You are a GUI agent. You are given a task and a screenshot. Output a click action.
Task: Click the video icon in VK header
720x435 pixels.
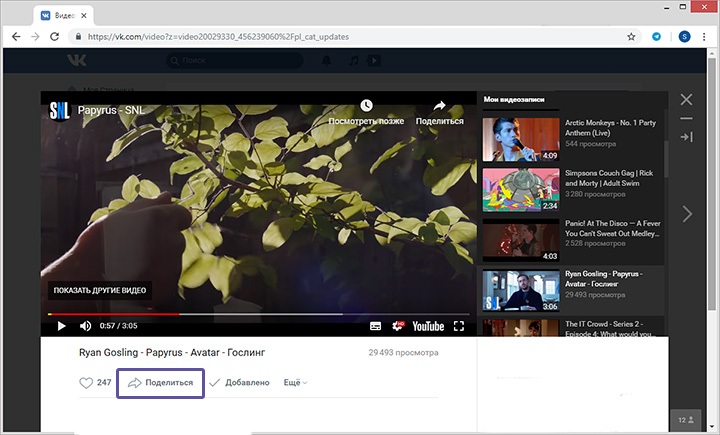374,61
